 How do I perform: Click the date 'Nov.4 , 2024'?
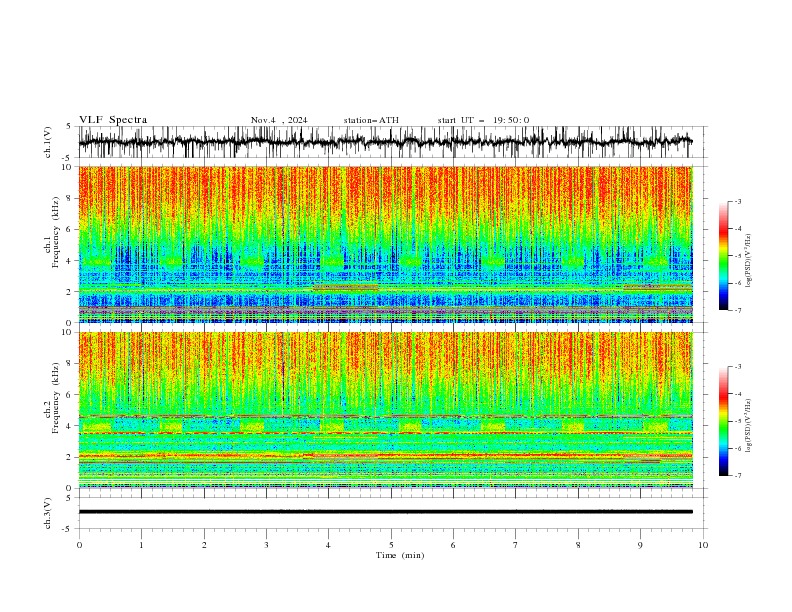point(279,120)
